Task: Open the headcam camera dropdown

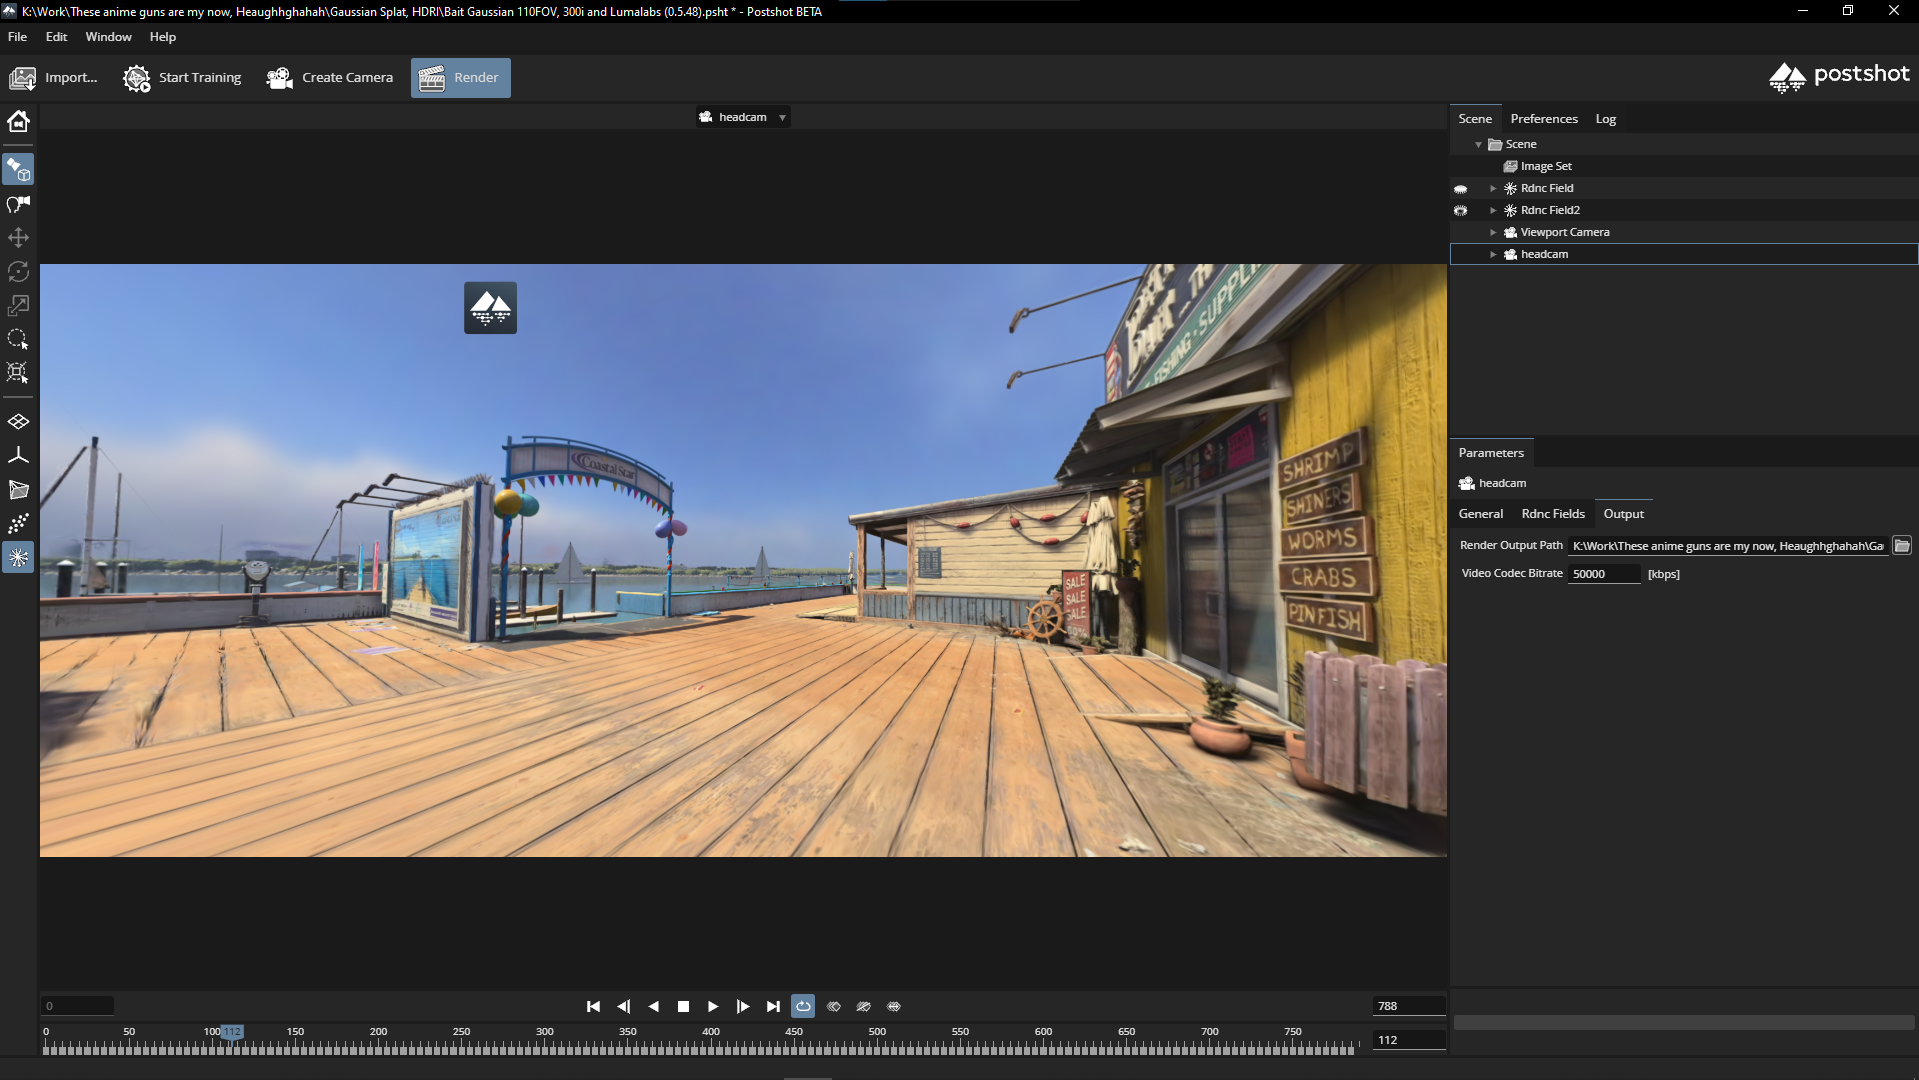Action: point(742,117)
